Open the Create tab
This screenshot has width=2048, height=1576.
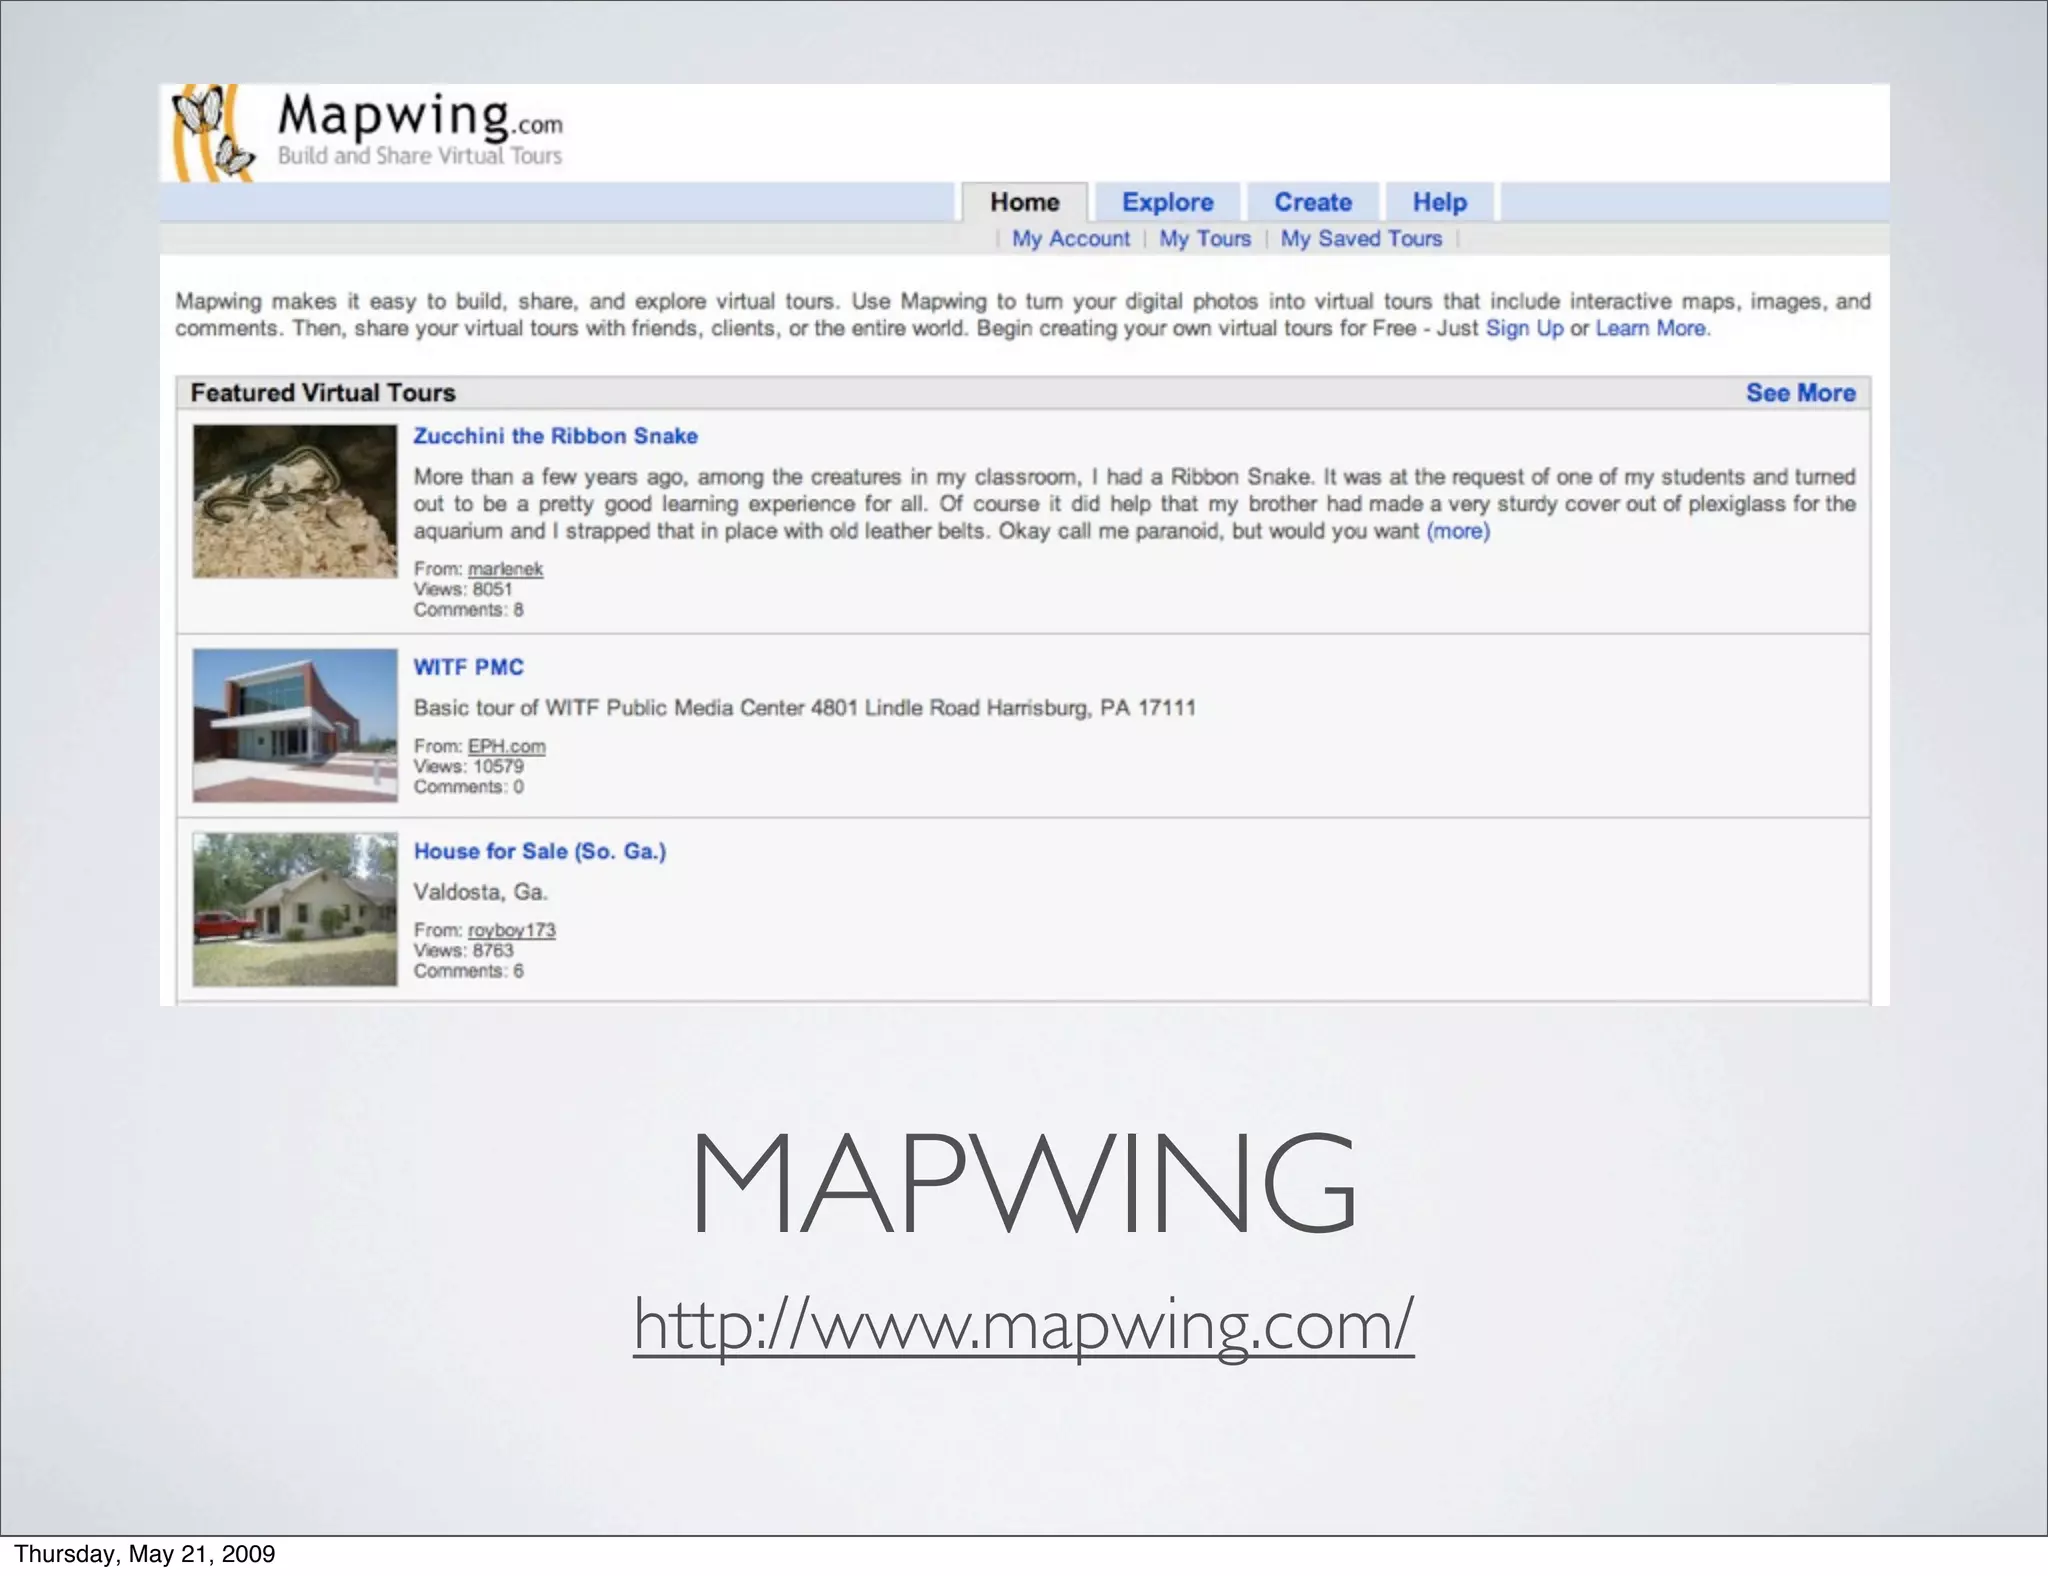pyautogui.click(x=1312, y=202)
